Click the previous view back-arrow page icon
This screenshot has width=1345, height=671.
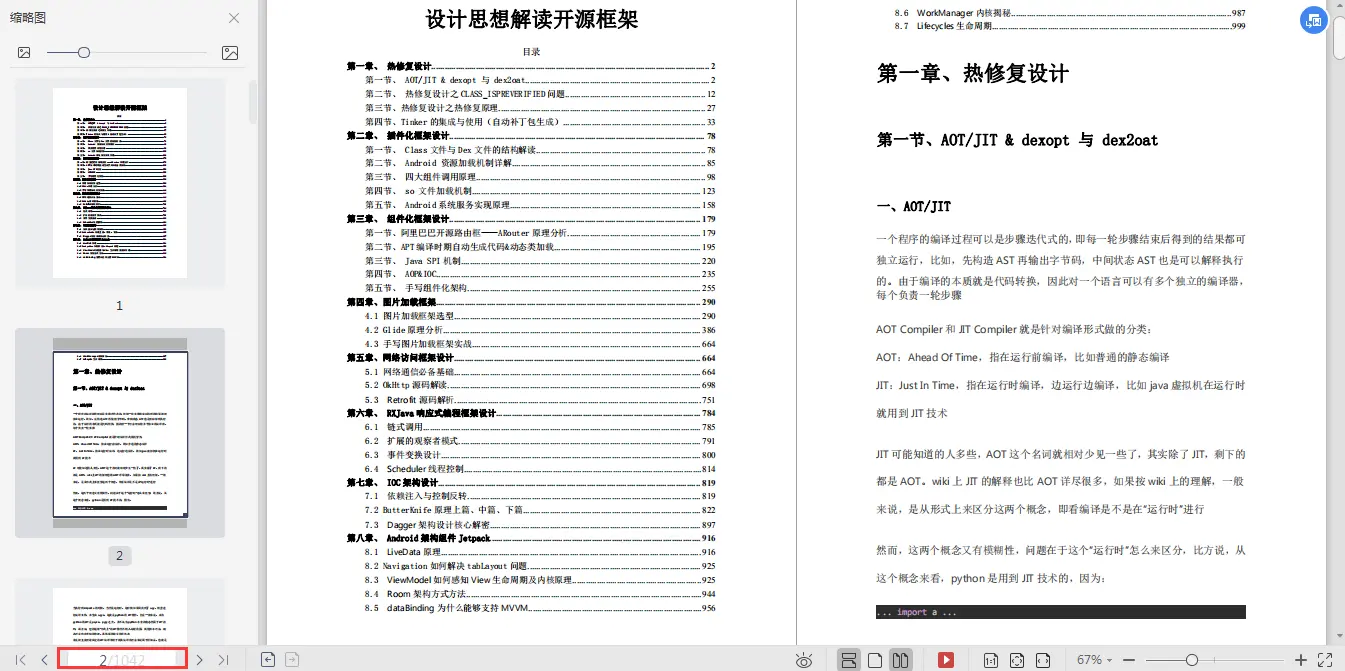click(x=268, y=658)
